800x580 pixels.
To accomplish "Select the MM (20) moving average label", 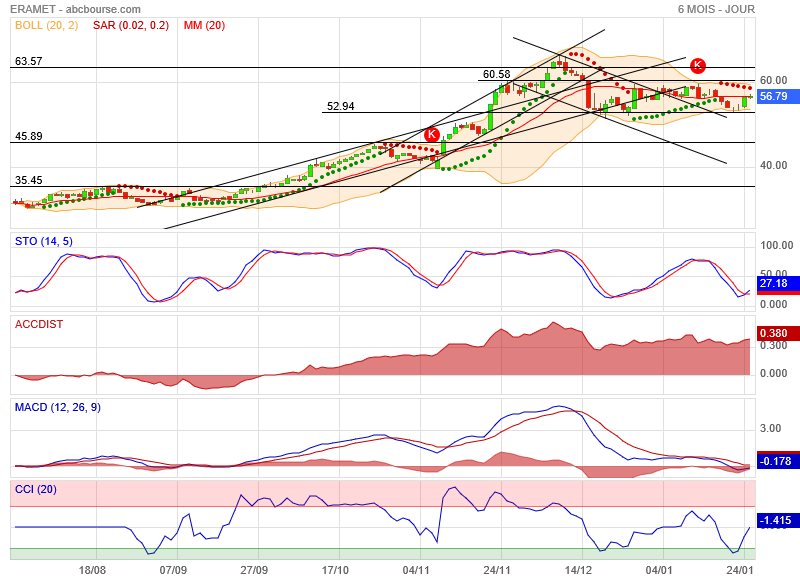I will click(204, 26).
